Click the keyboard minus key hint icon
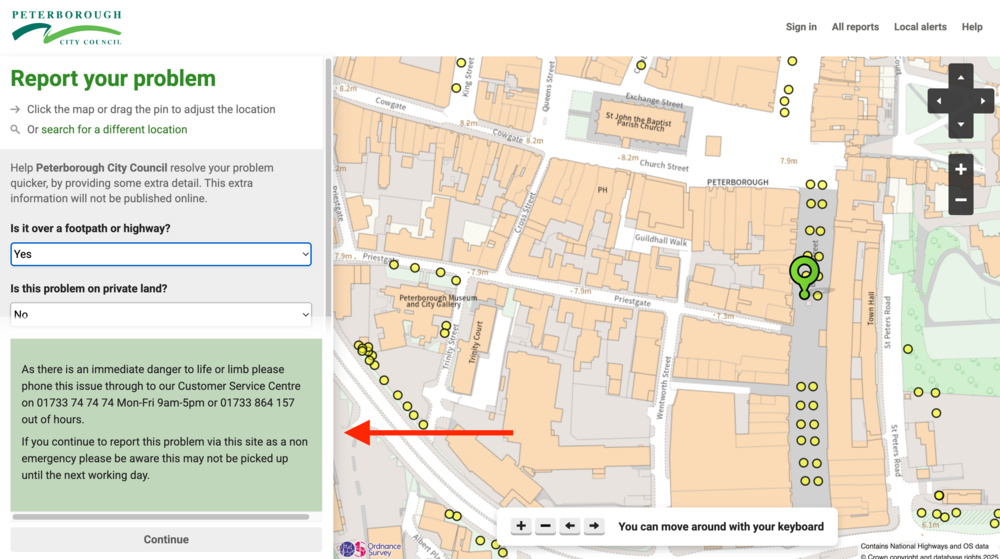 [x=545, y=526]
